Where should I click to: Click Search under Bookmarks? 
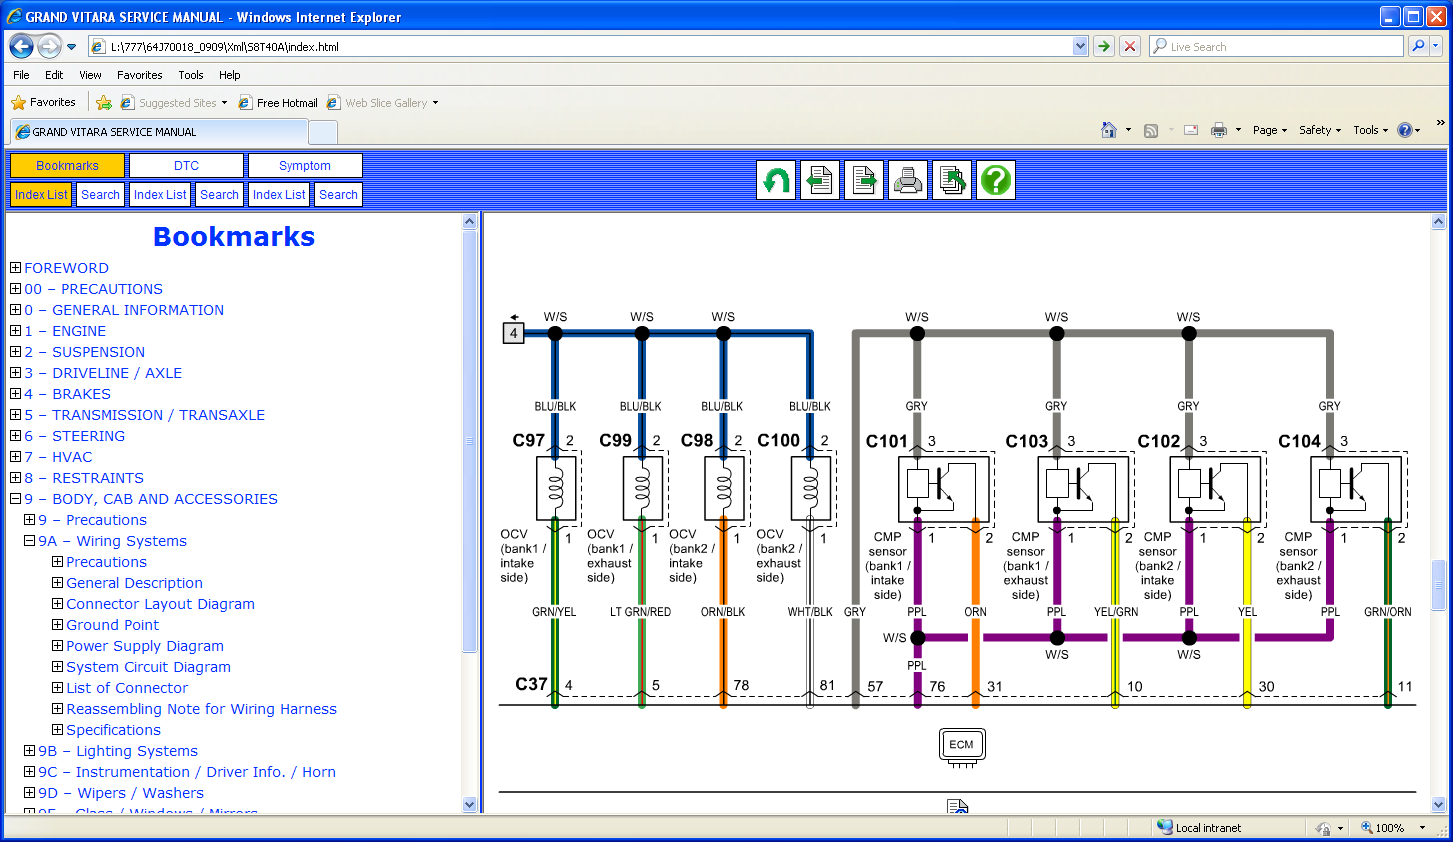tap(100, 195)
